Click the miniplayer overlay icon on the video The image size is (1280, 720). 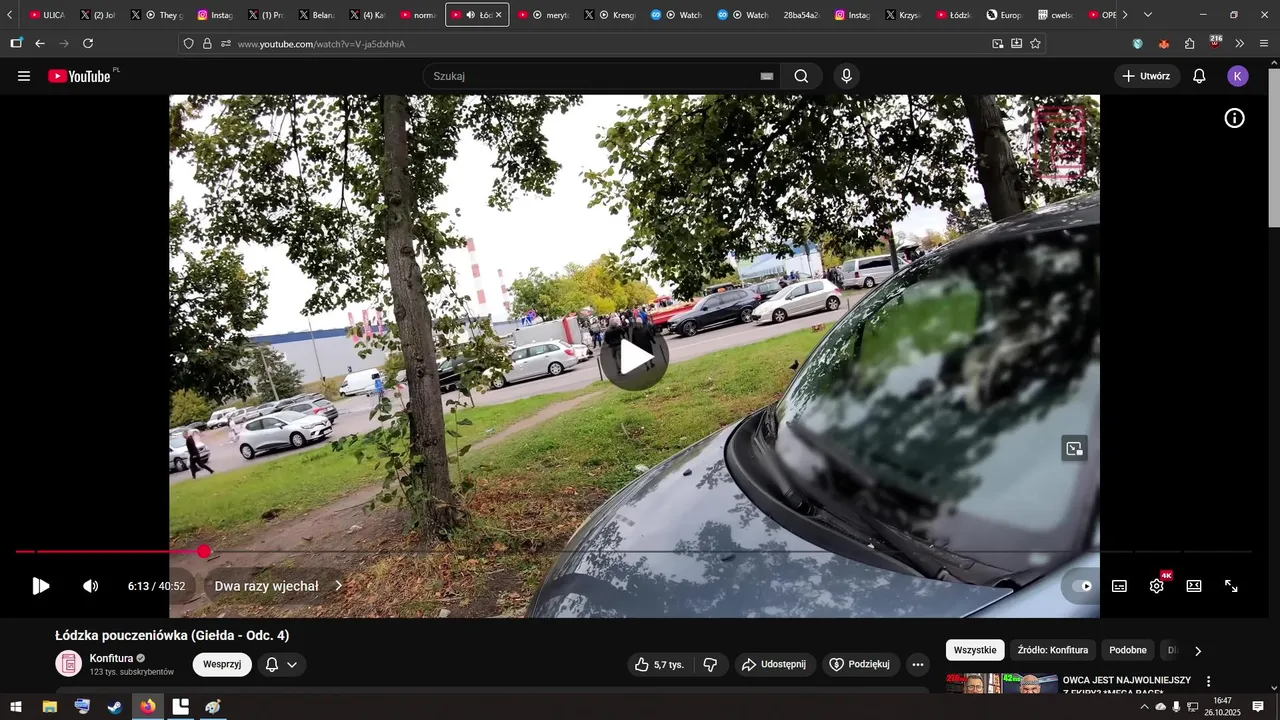(x=1074, y=448)
